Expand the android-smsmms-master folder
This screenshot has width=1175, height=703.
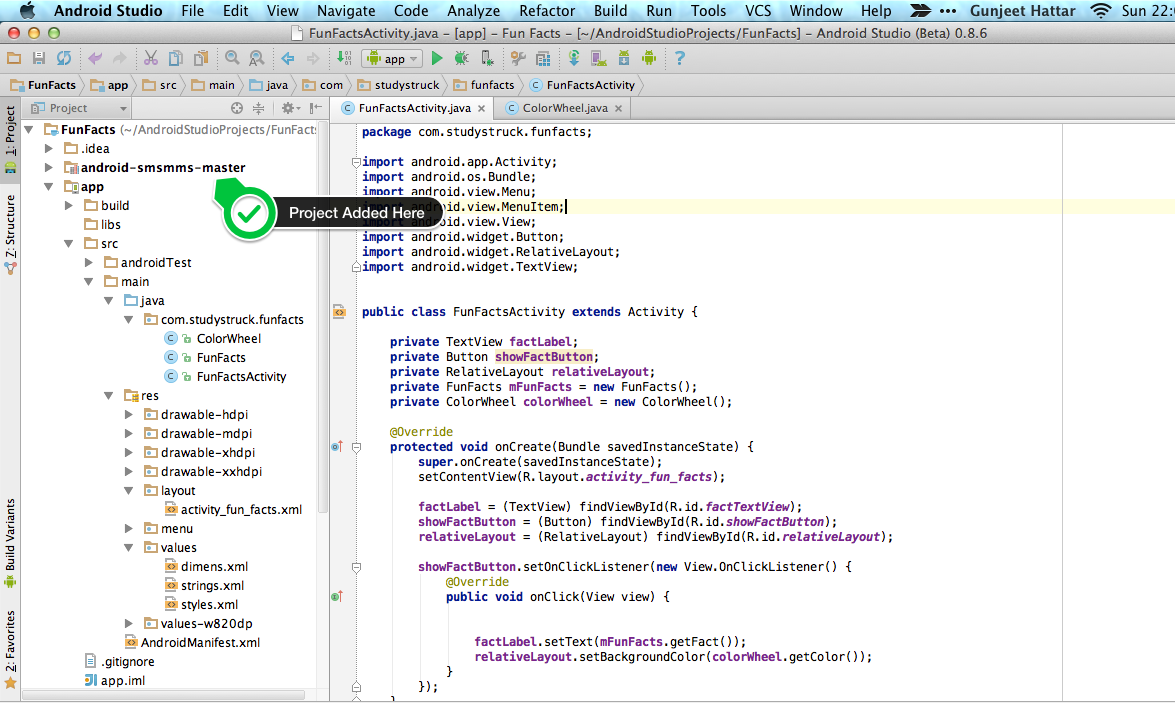click(x=49, y=168)
